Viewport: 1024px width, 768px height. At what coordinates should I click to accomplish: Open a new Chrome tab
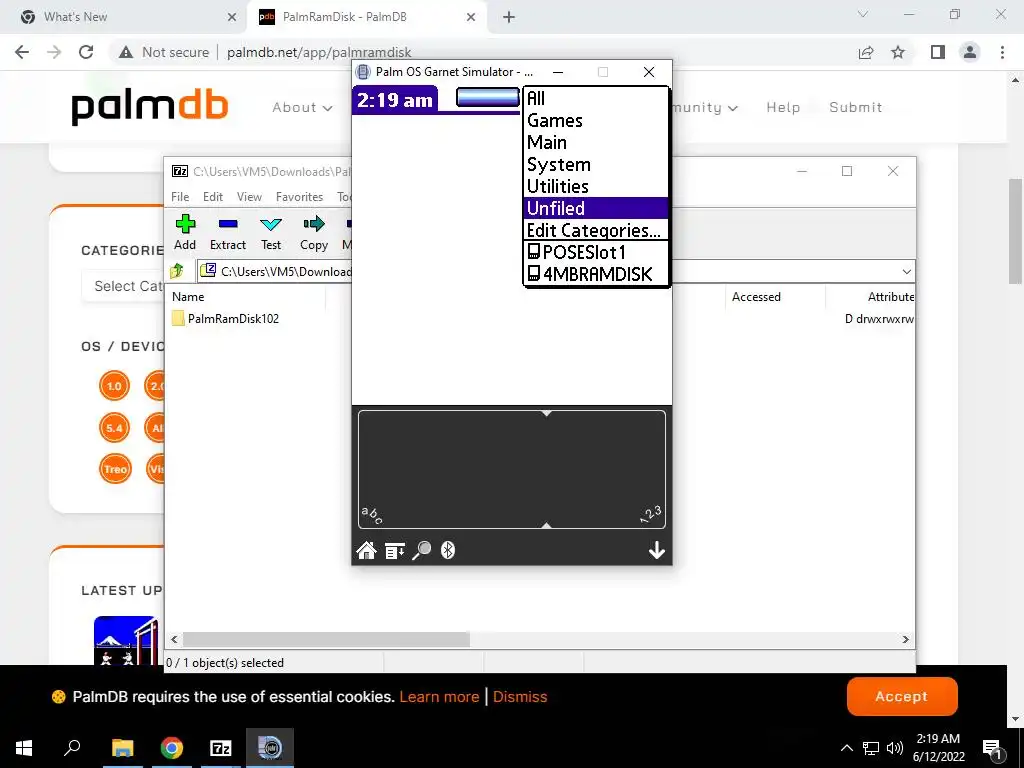(x=509, y=17)
